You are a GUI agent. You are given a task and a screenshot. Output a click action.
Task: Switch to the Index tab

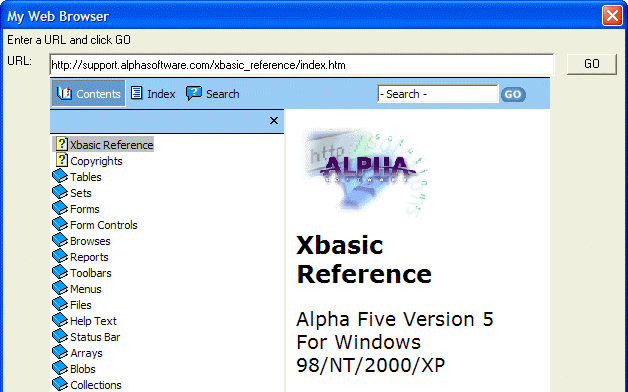153,94
